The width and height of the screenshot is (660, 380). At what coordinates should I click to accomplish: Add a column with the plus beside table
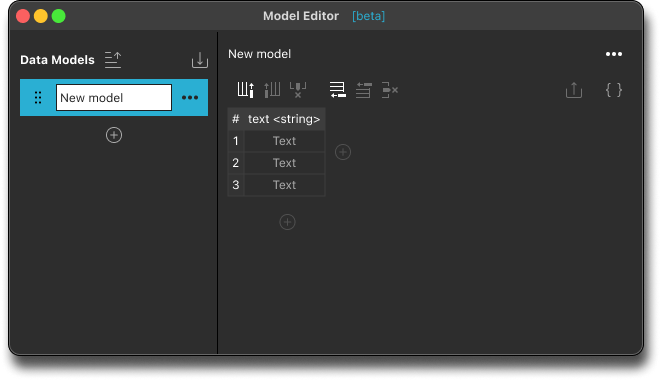pos(343,152)
